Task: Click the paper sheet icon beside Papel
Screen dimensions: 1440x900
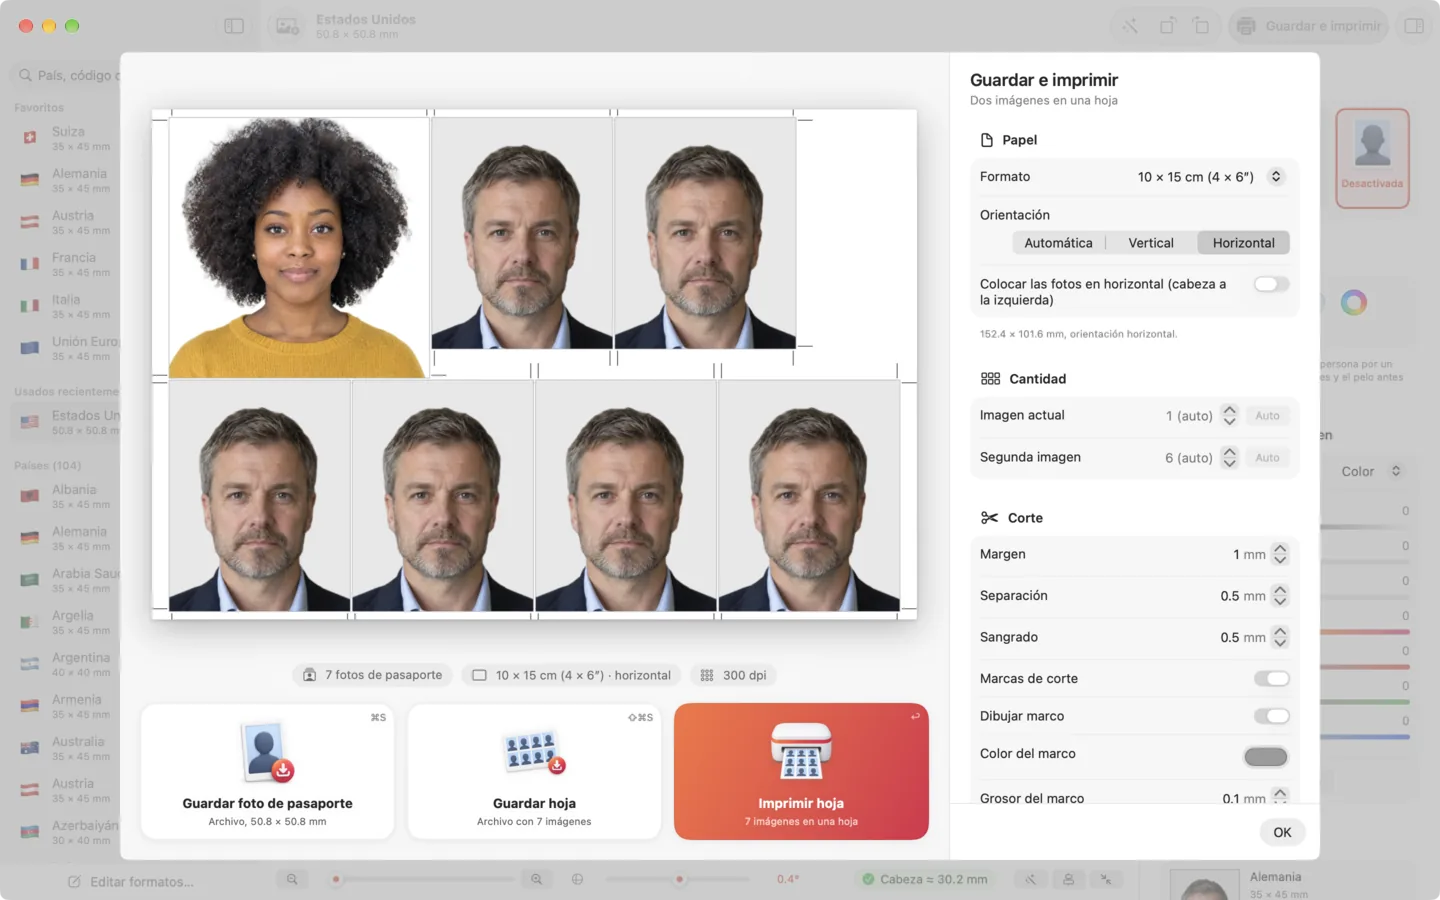Action: (987, 140)
